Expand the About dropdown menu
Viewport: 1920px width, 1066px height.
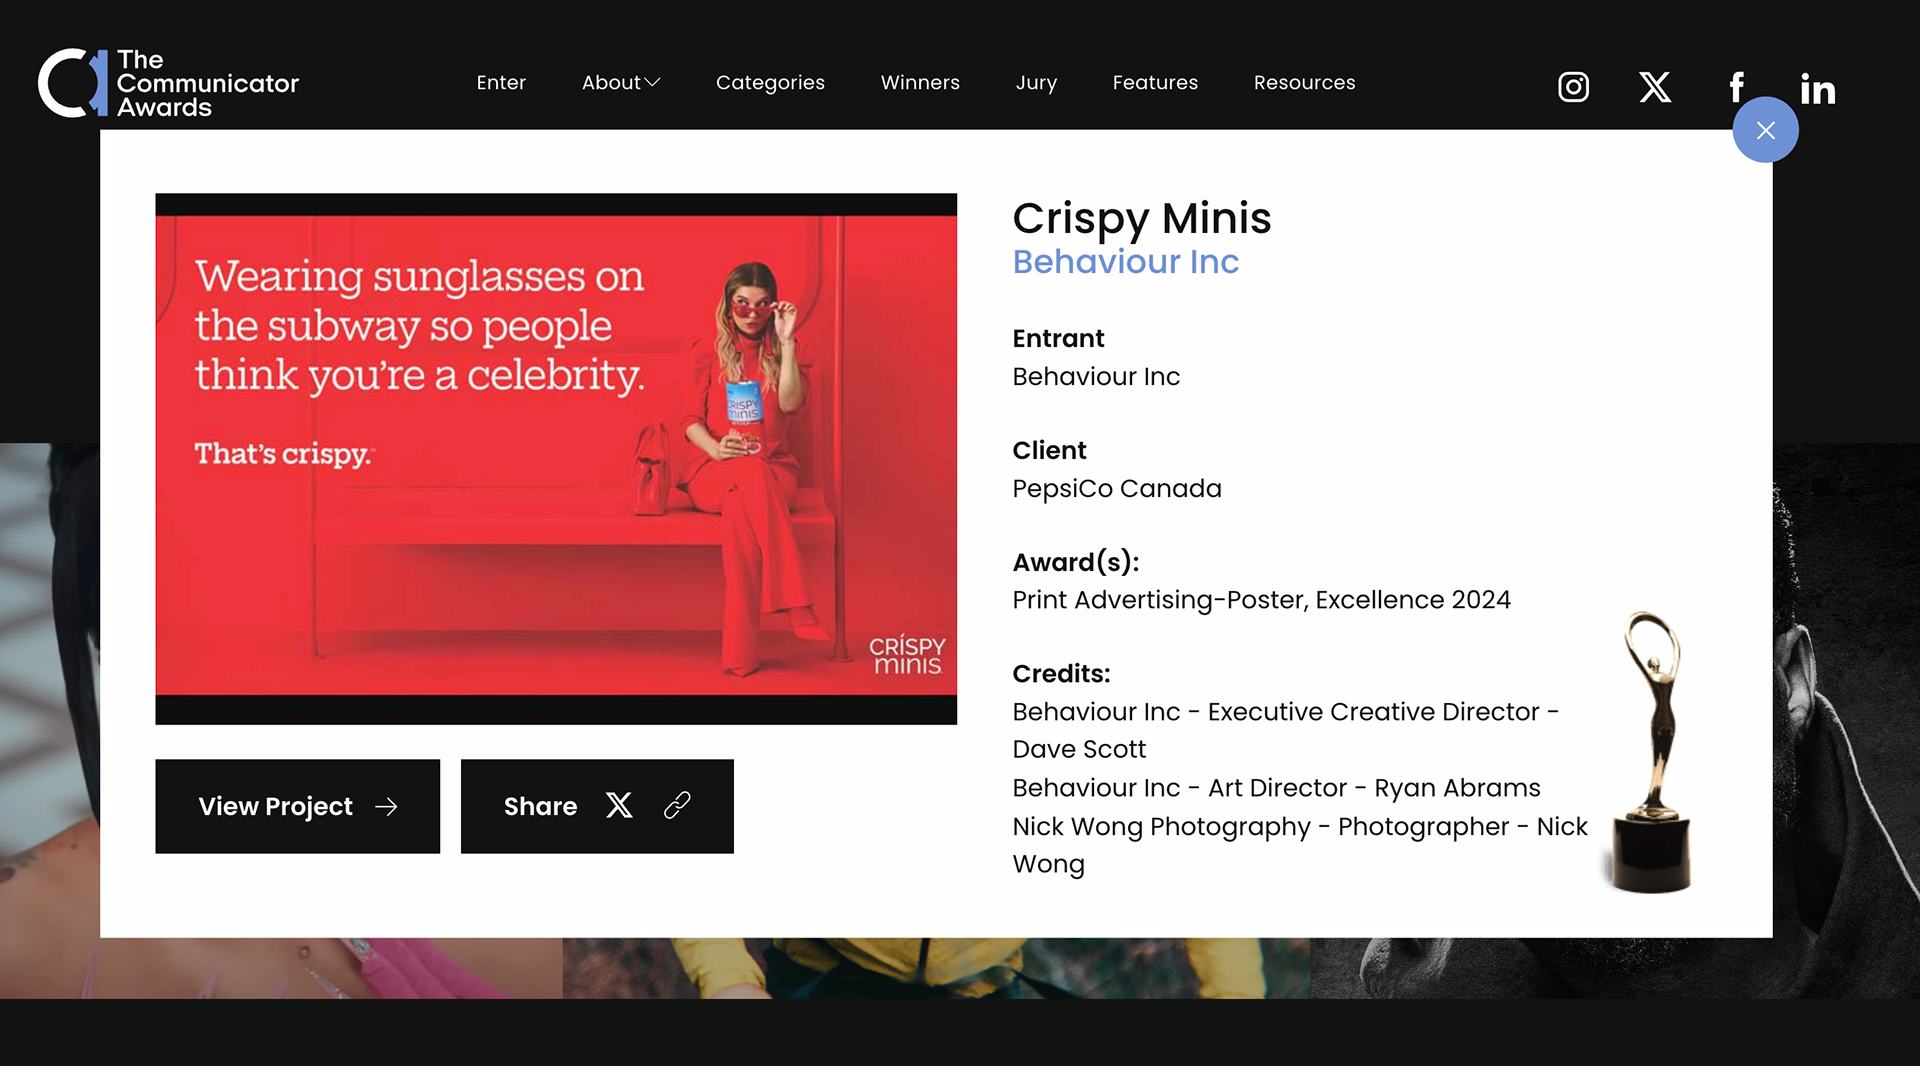(x=621, y=83)
